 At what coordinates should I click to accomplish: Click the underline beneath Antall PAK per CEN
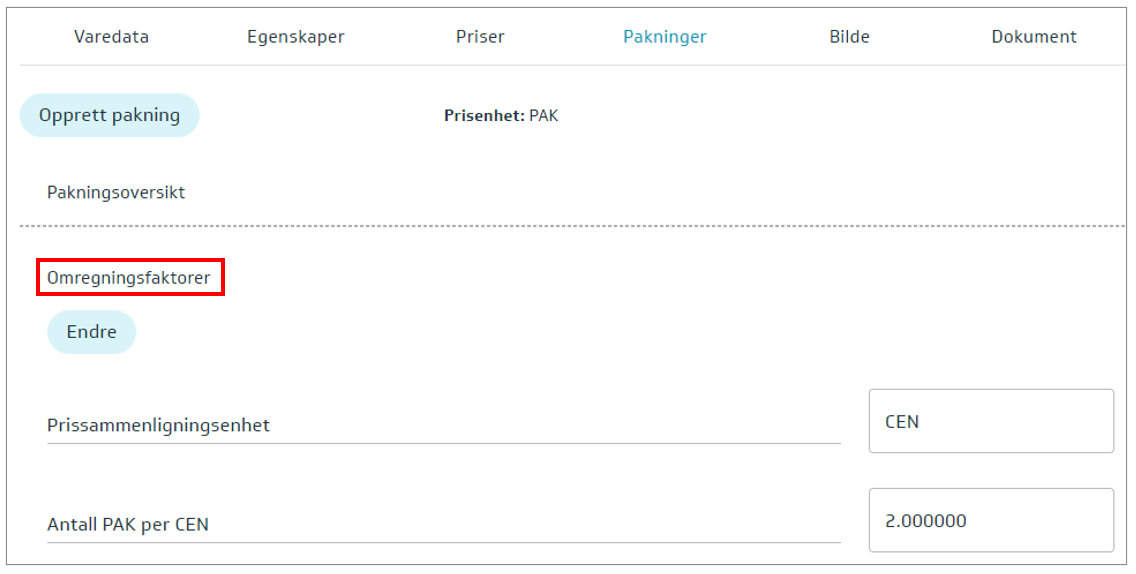(x=443, y=543)
